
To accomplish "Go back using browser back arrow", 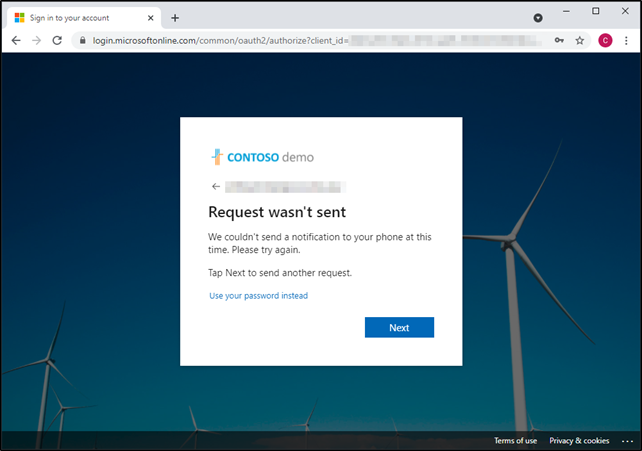I will (16, 40).
